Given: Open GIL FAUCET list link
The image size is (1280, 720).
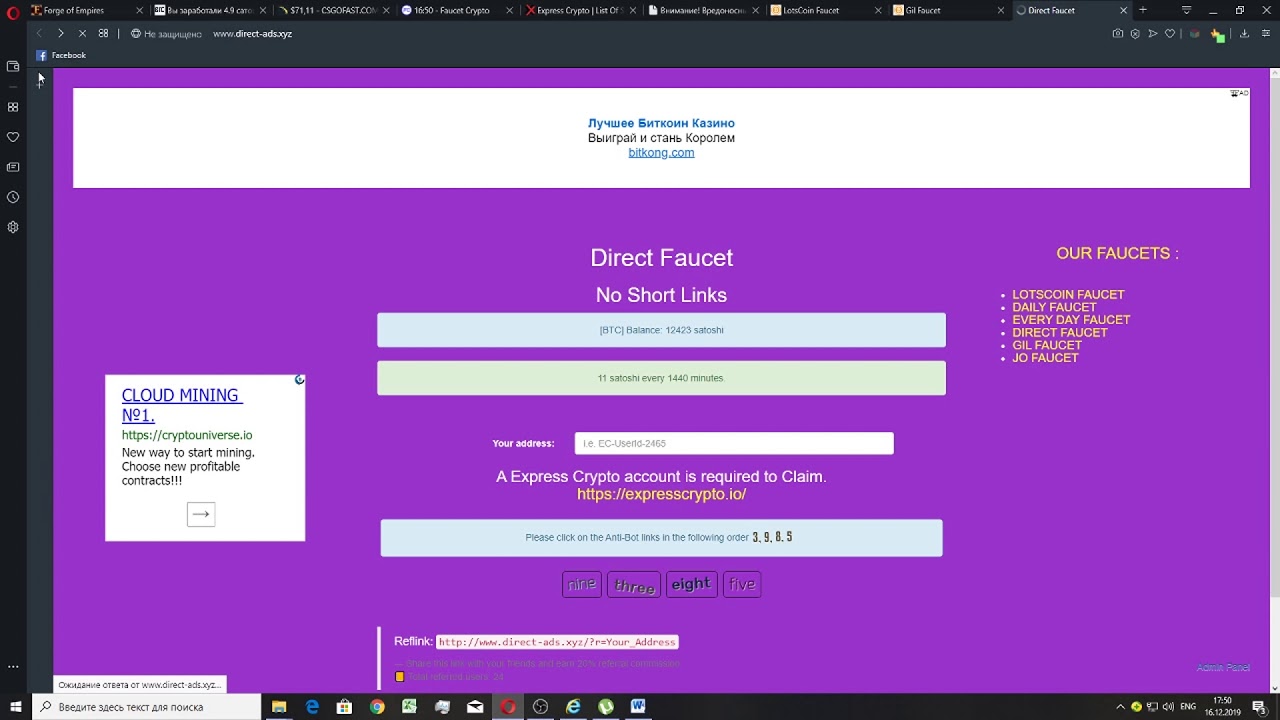Looking at the screenshot, I should tap(1047, 345).
